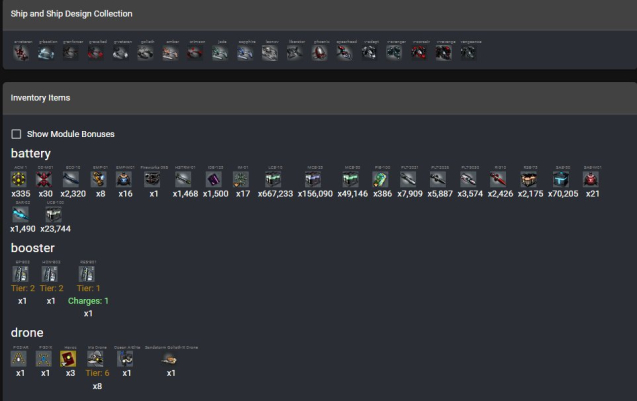Screen dimensions: 637x401
Task: Select the red battery item showing x21
Action: point(591,180)
